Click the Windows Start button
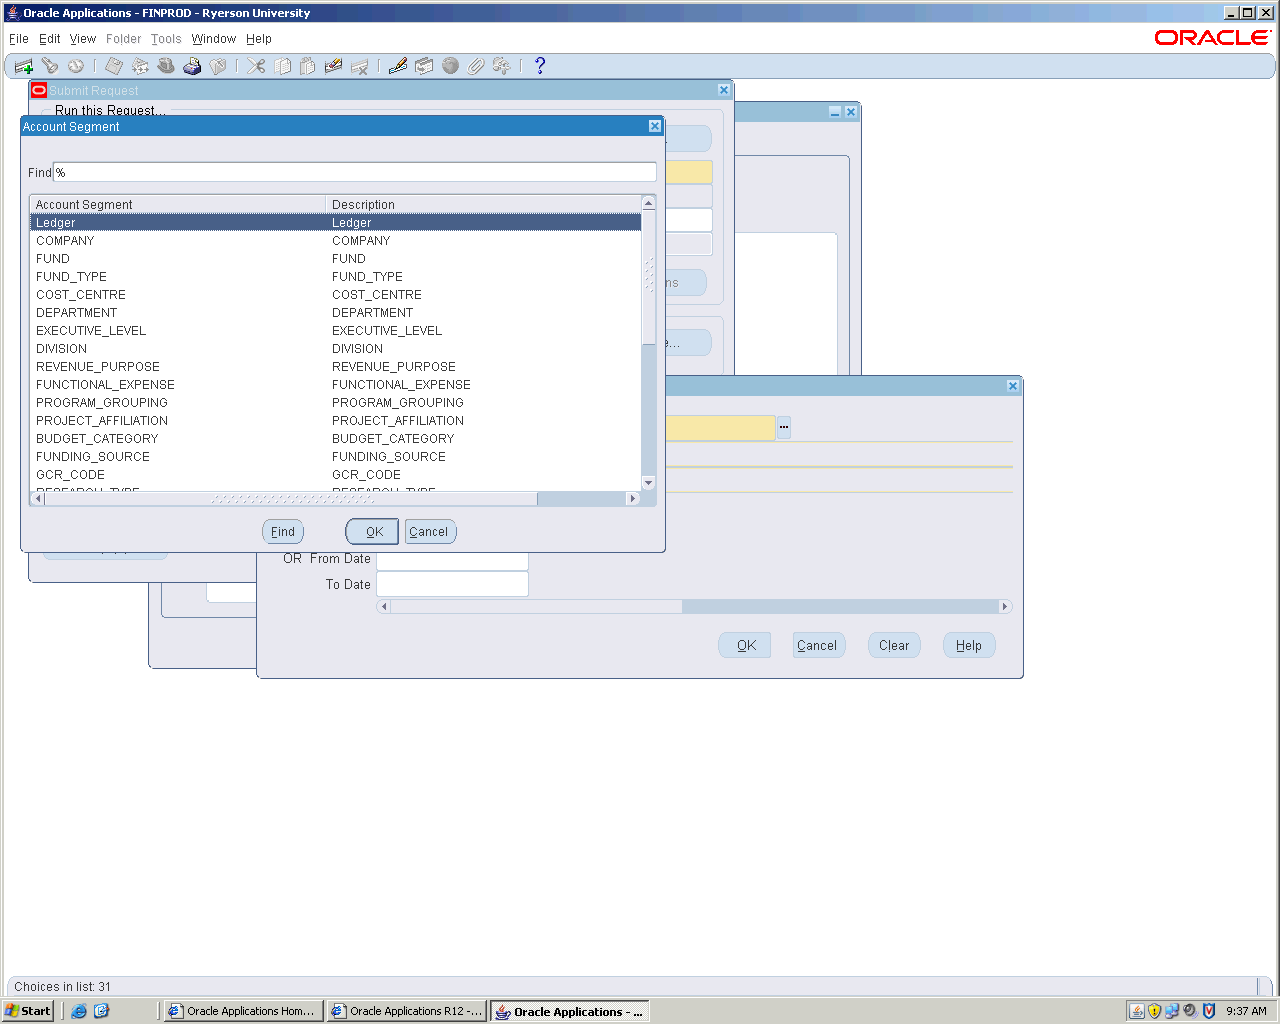Viewport: 1280px width, 1024px height. (28, 1011)
